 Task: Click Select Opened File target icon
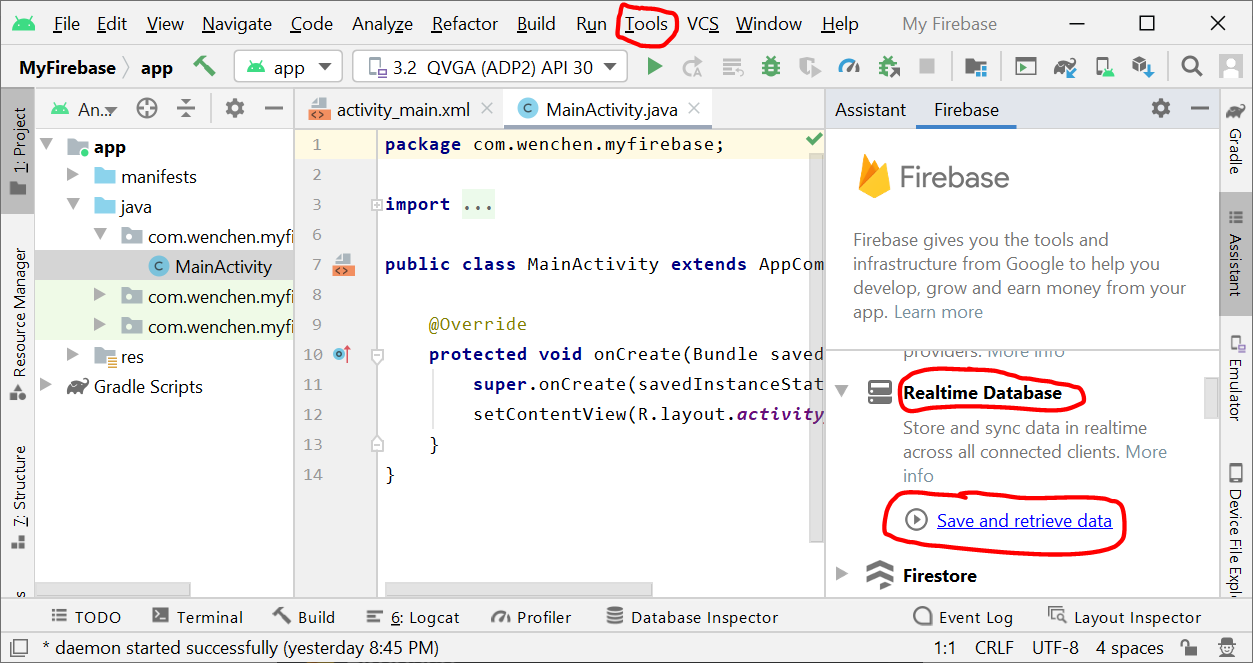pos(147,109)
